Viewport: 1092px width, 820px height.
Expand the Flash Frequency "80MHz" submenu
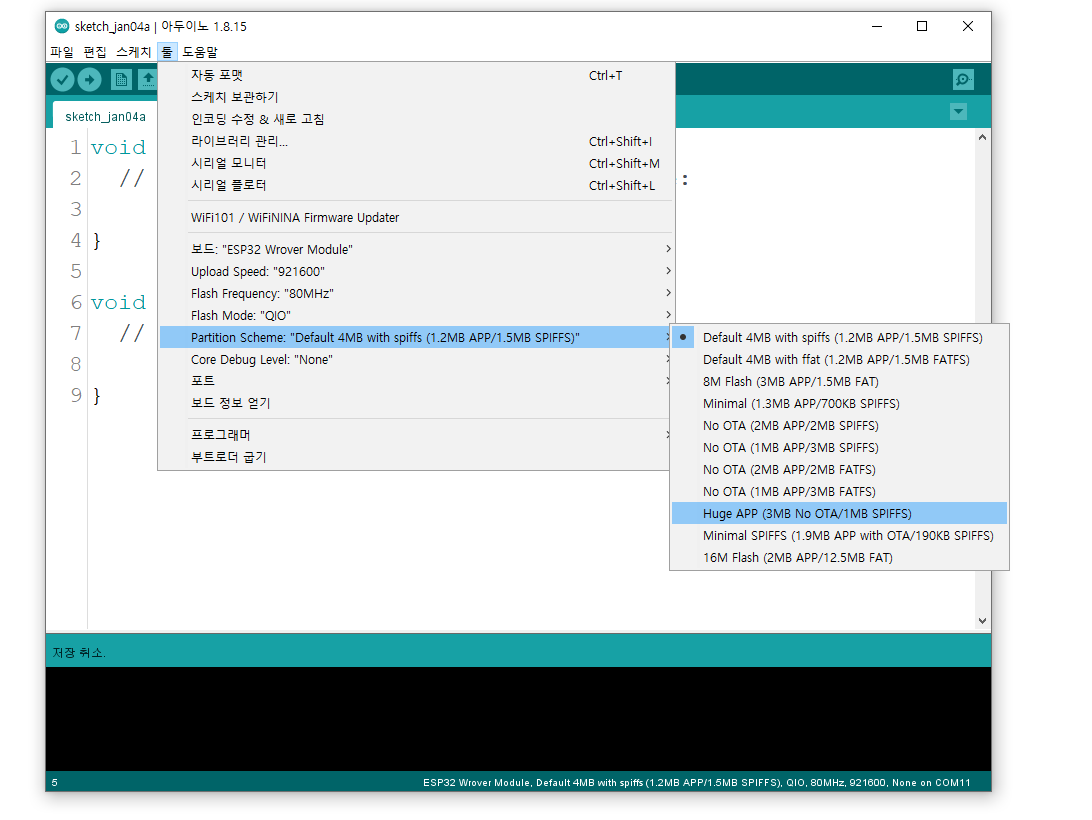(x=416, y=293)
